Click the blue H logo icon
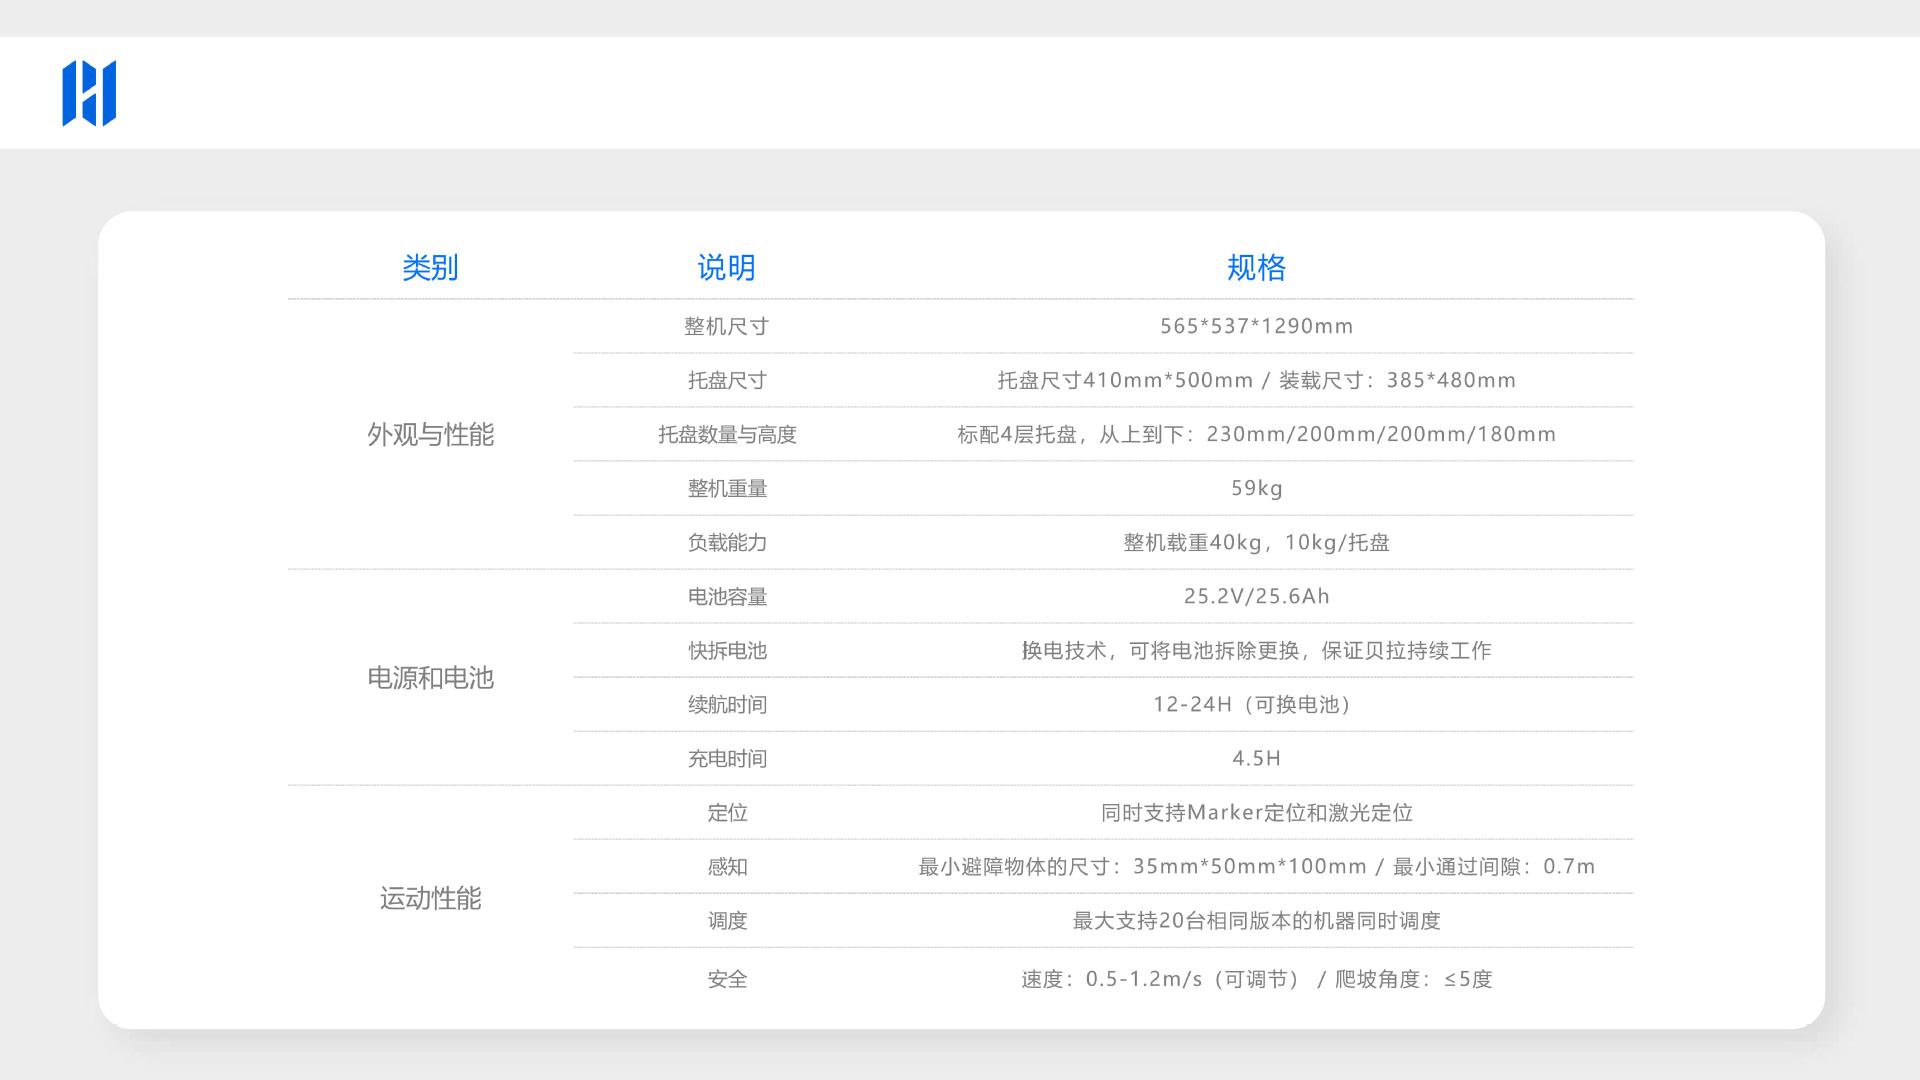1920x1080 pixels. click(89, 93)
